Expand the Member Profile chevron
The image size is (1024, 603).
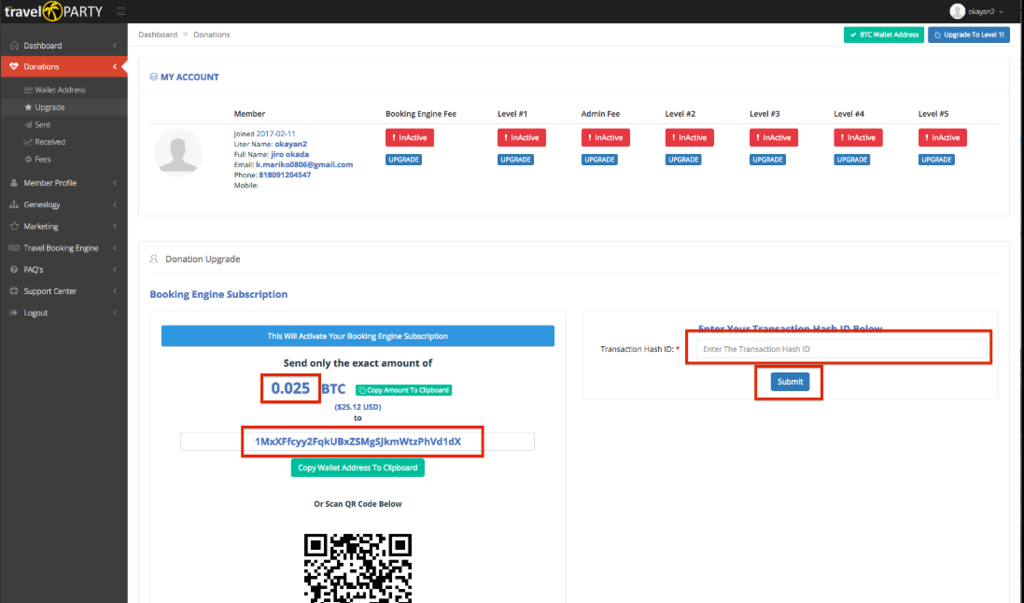coord(115,183)
